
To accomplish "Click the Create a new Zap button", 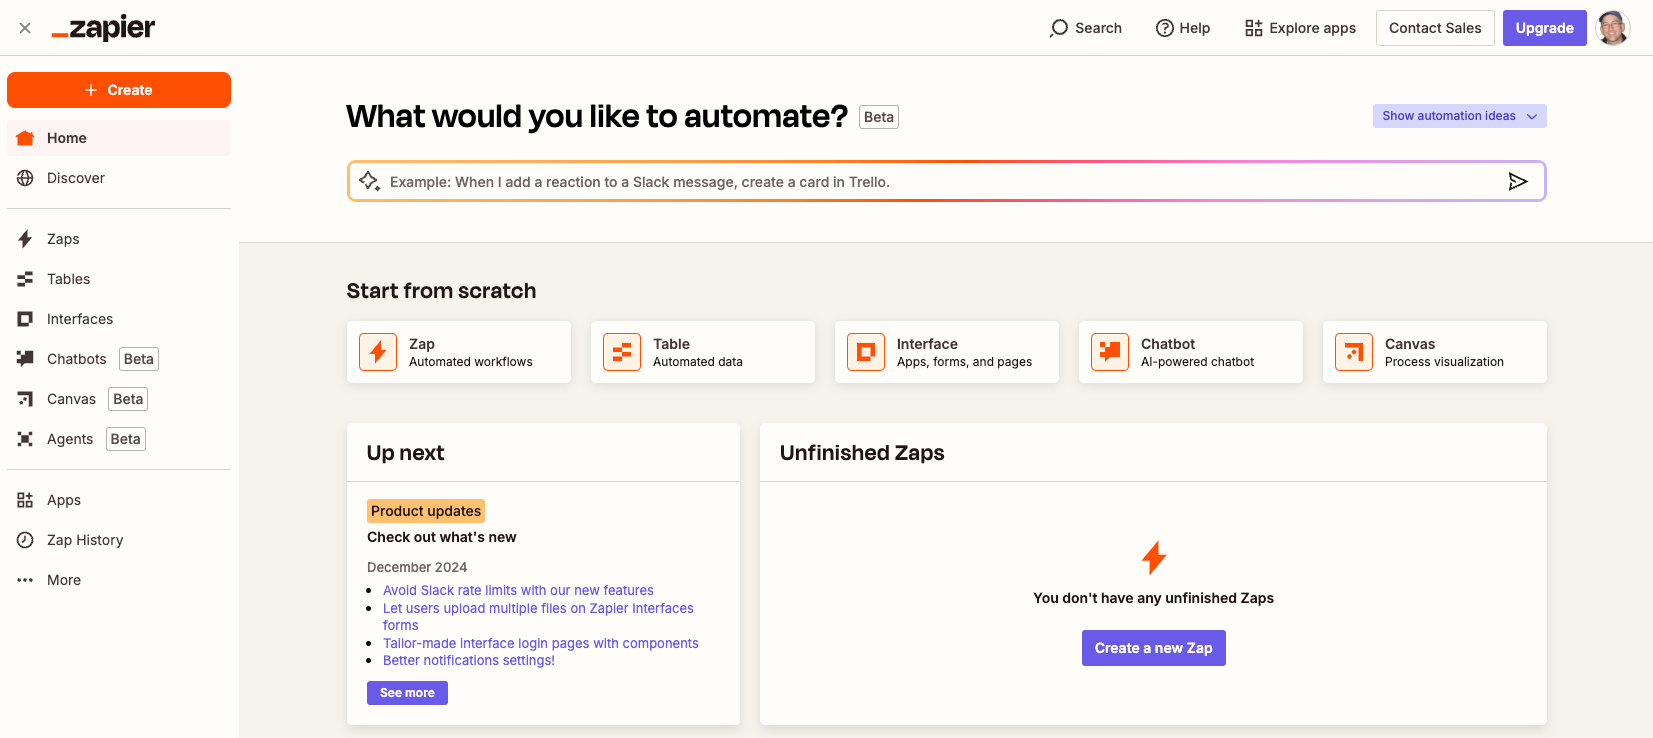I will tap(1153, 648).
